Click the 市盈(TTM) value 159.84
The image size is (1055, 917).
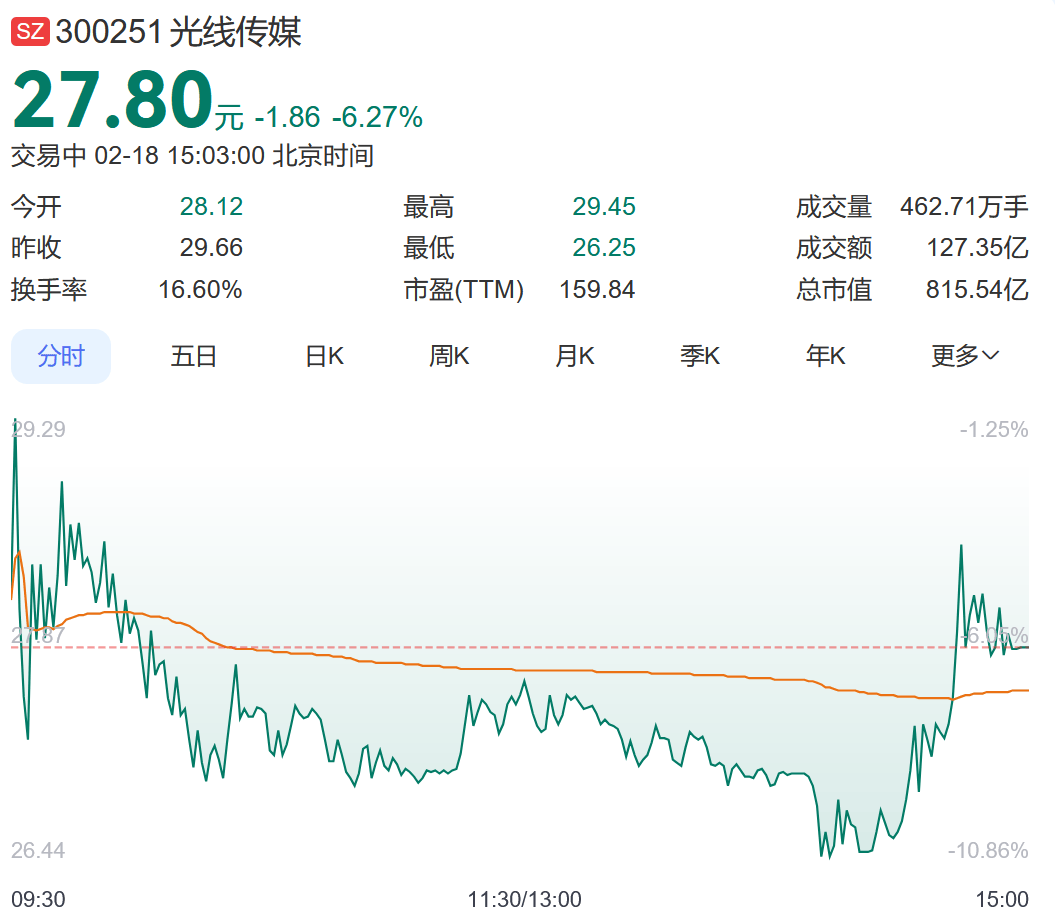(x=597, y=290)
